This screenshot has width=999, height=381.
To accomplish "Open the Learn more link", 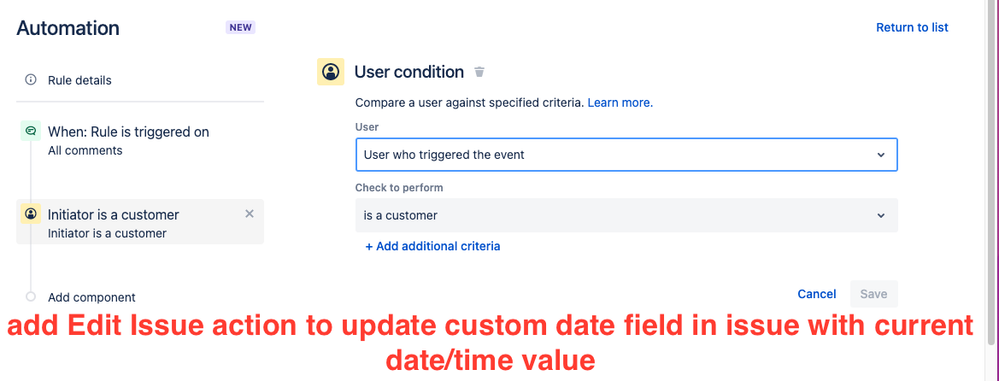I will pos(620,103).
